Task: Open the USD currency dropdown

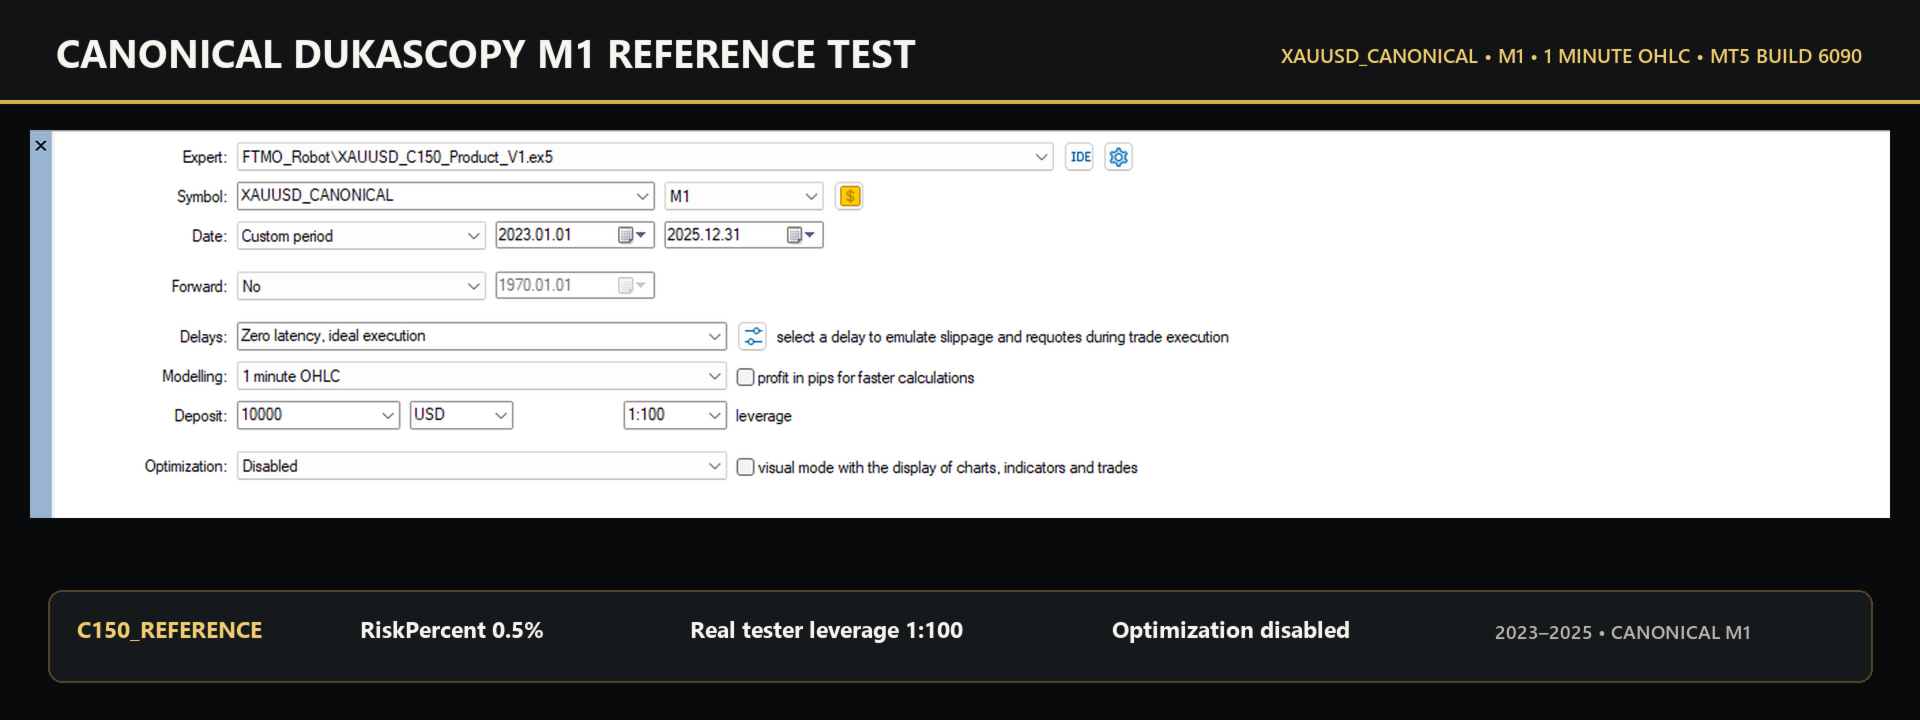Action: (x=461, y=415)
